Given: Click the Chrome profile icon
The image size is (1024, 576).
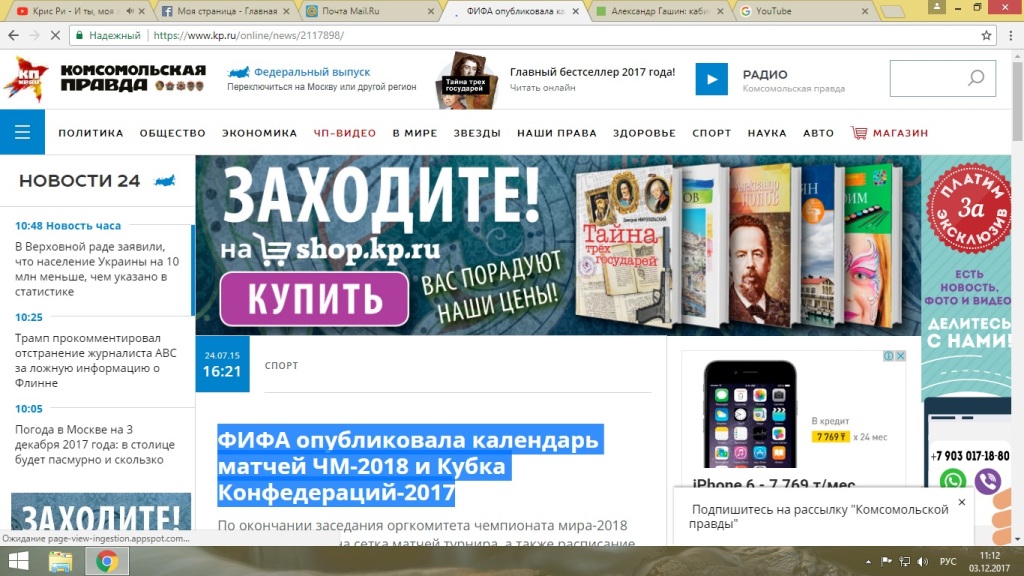Looking at the screenshot, I should tap(936, 7).
